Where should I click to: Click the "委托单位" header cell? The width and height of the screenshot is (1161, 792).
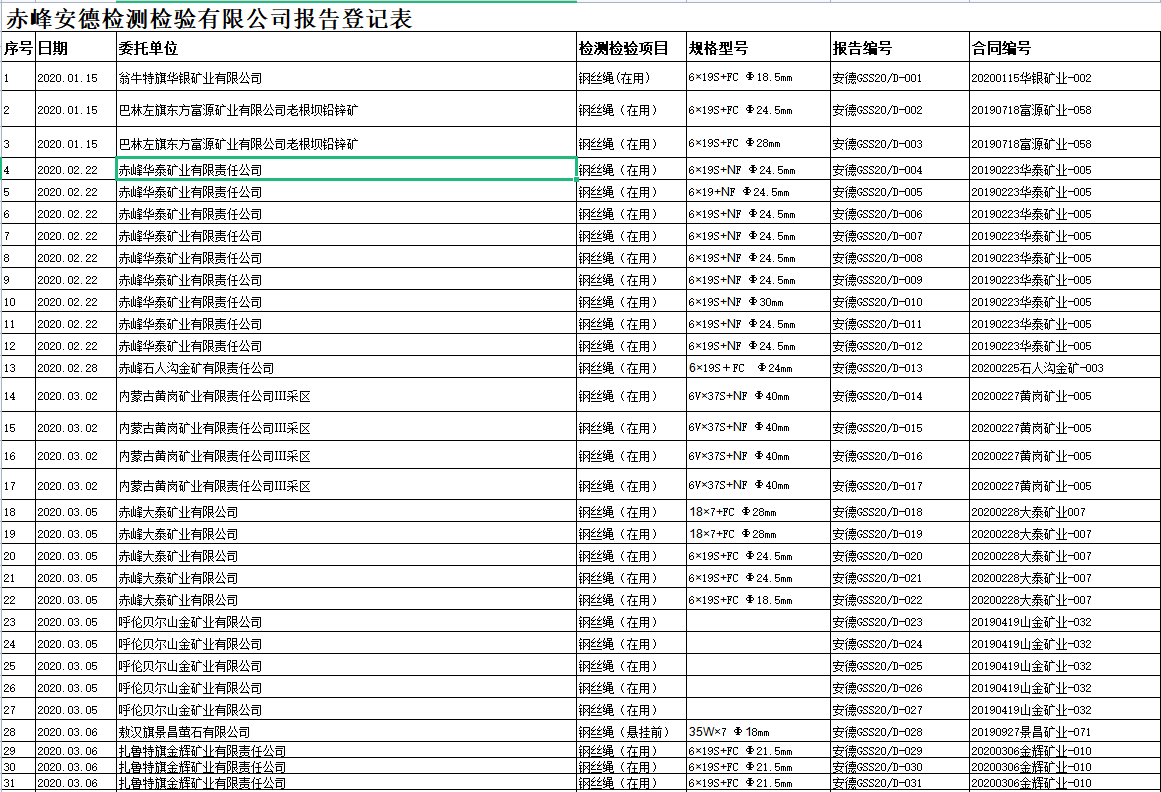point(346,48)
